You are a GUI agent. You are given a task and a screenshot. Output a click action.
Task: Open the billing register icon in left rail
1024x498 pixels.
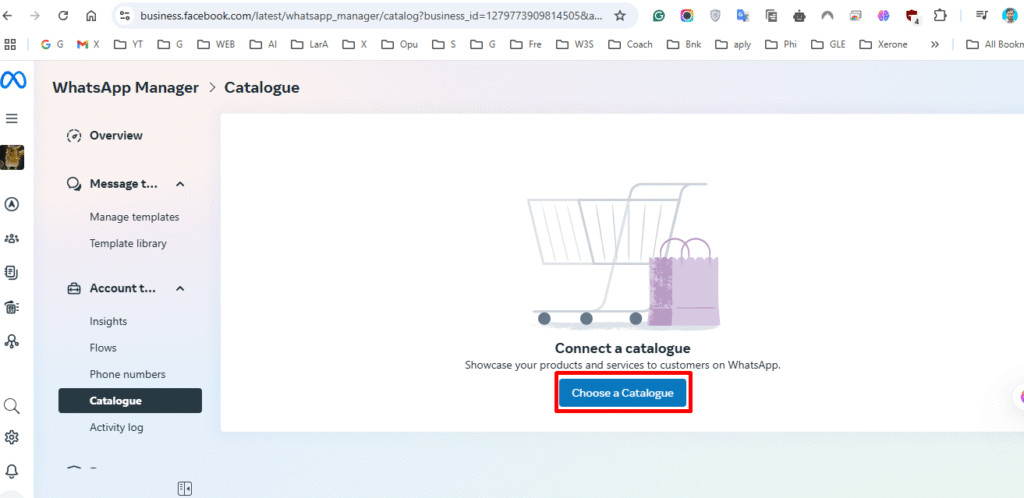(x=12, y=307)
